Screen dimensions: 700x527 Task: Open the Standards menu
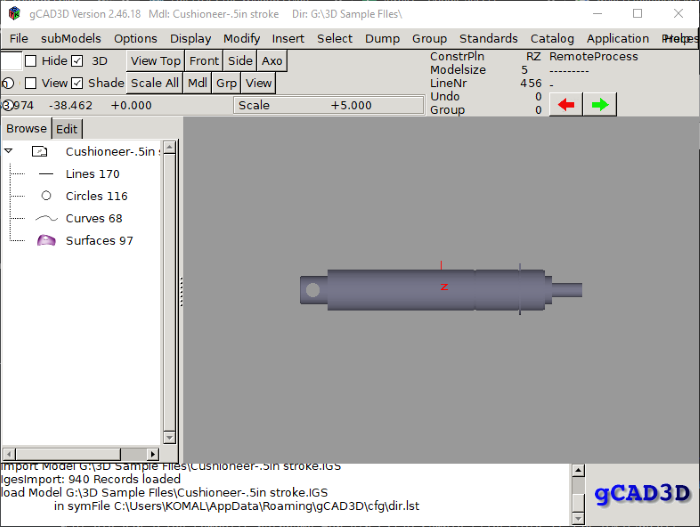(x=488, y=38)
